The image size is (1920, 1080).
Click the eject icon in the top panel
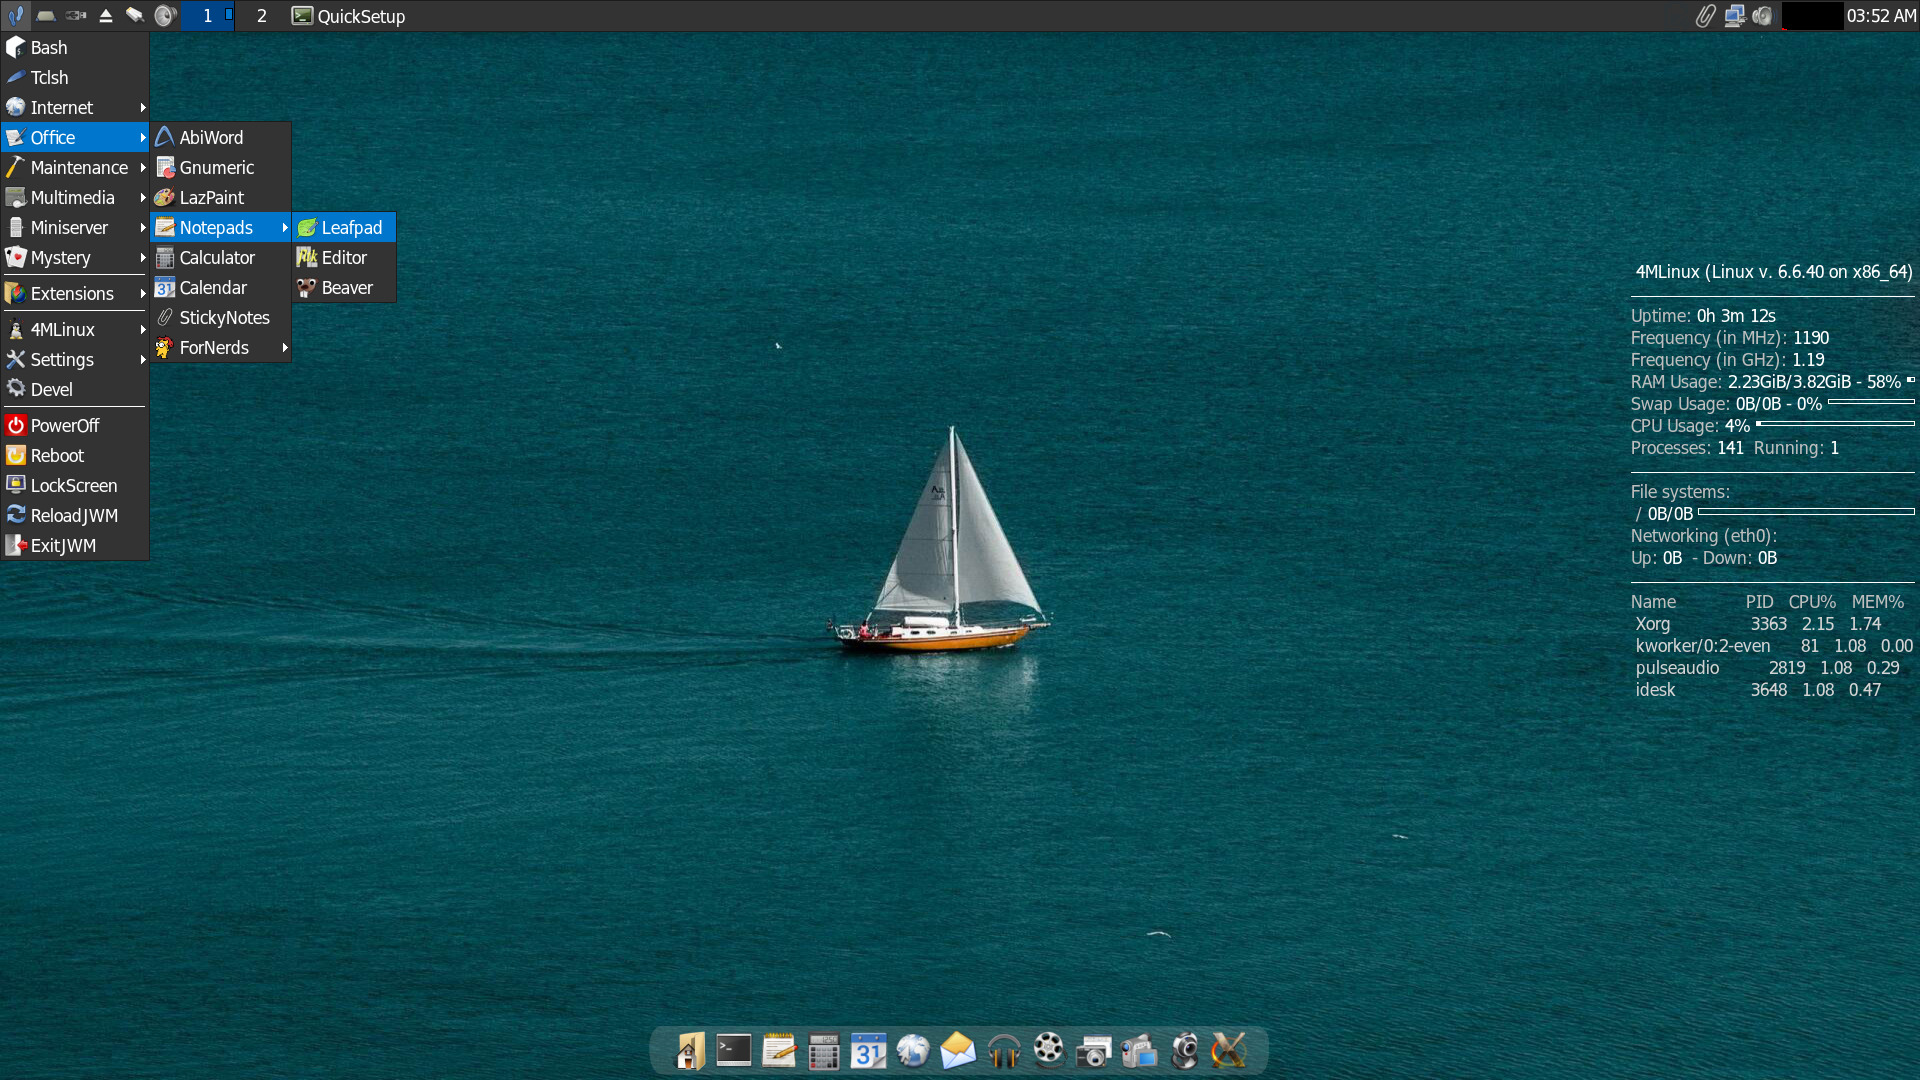[x=105, y=16]
